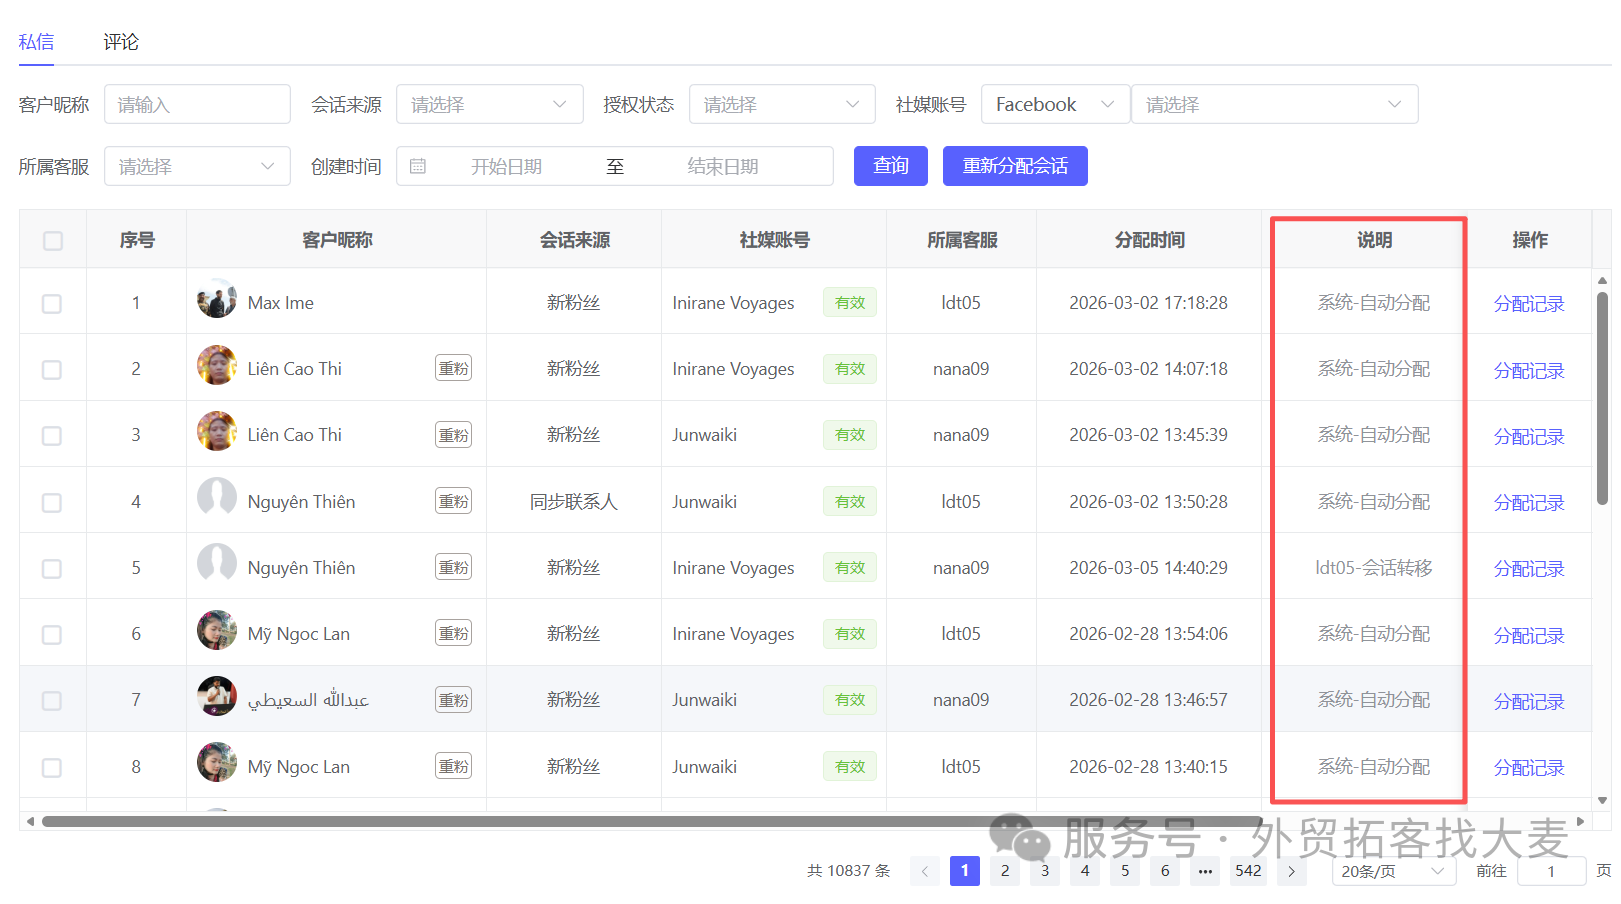
Task: Check the checkbox for row 1
Action: [52, 304]
